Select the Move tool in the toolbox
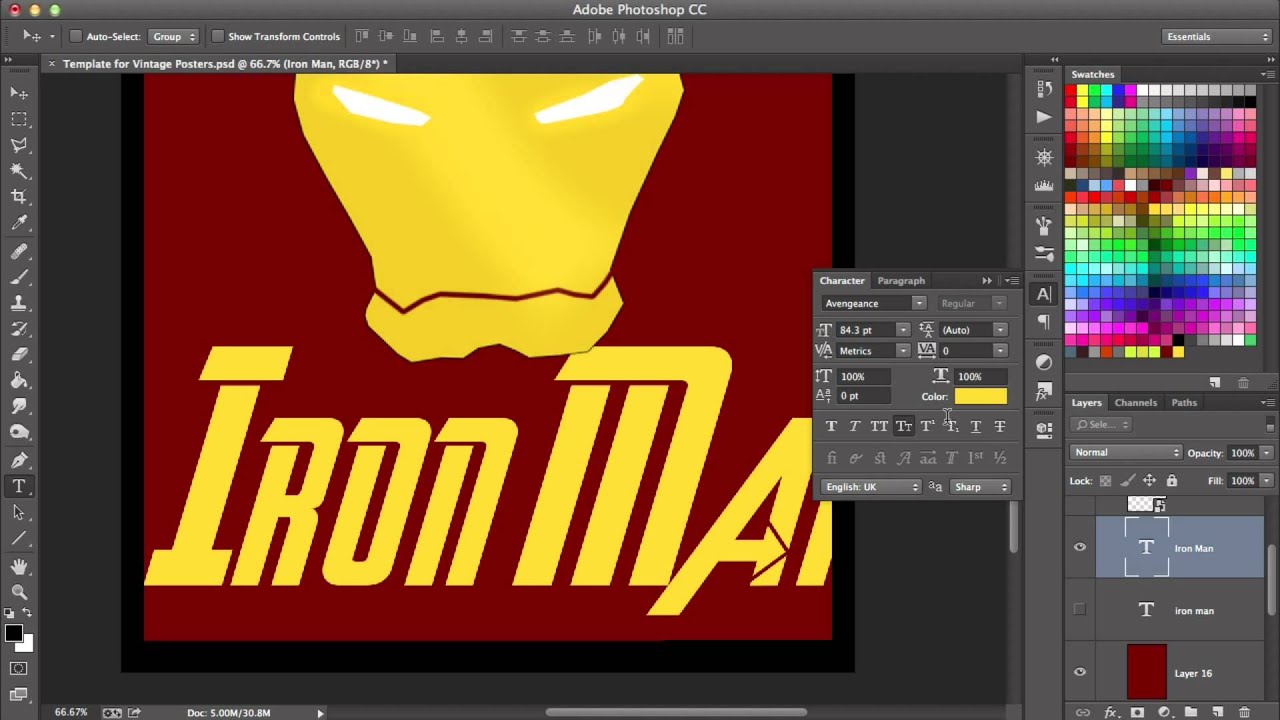The image size is (1280, 720). pos(19,93)
